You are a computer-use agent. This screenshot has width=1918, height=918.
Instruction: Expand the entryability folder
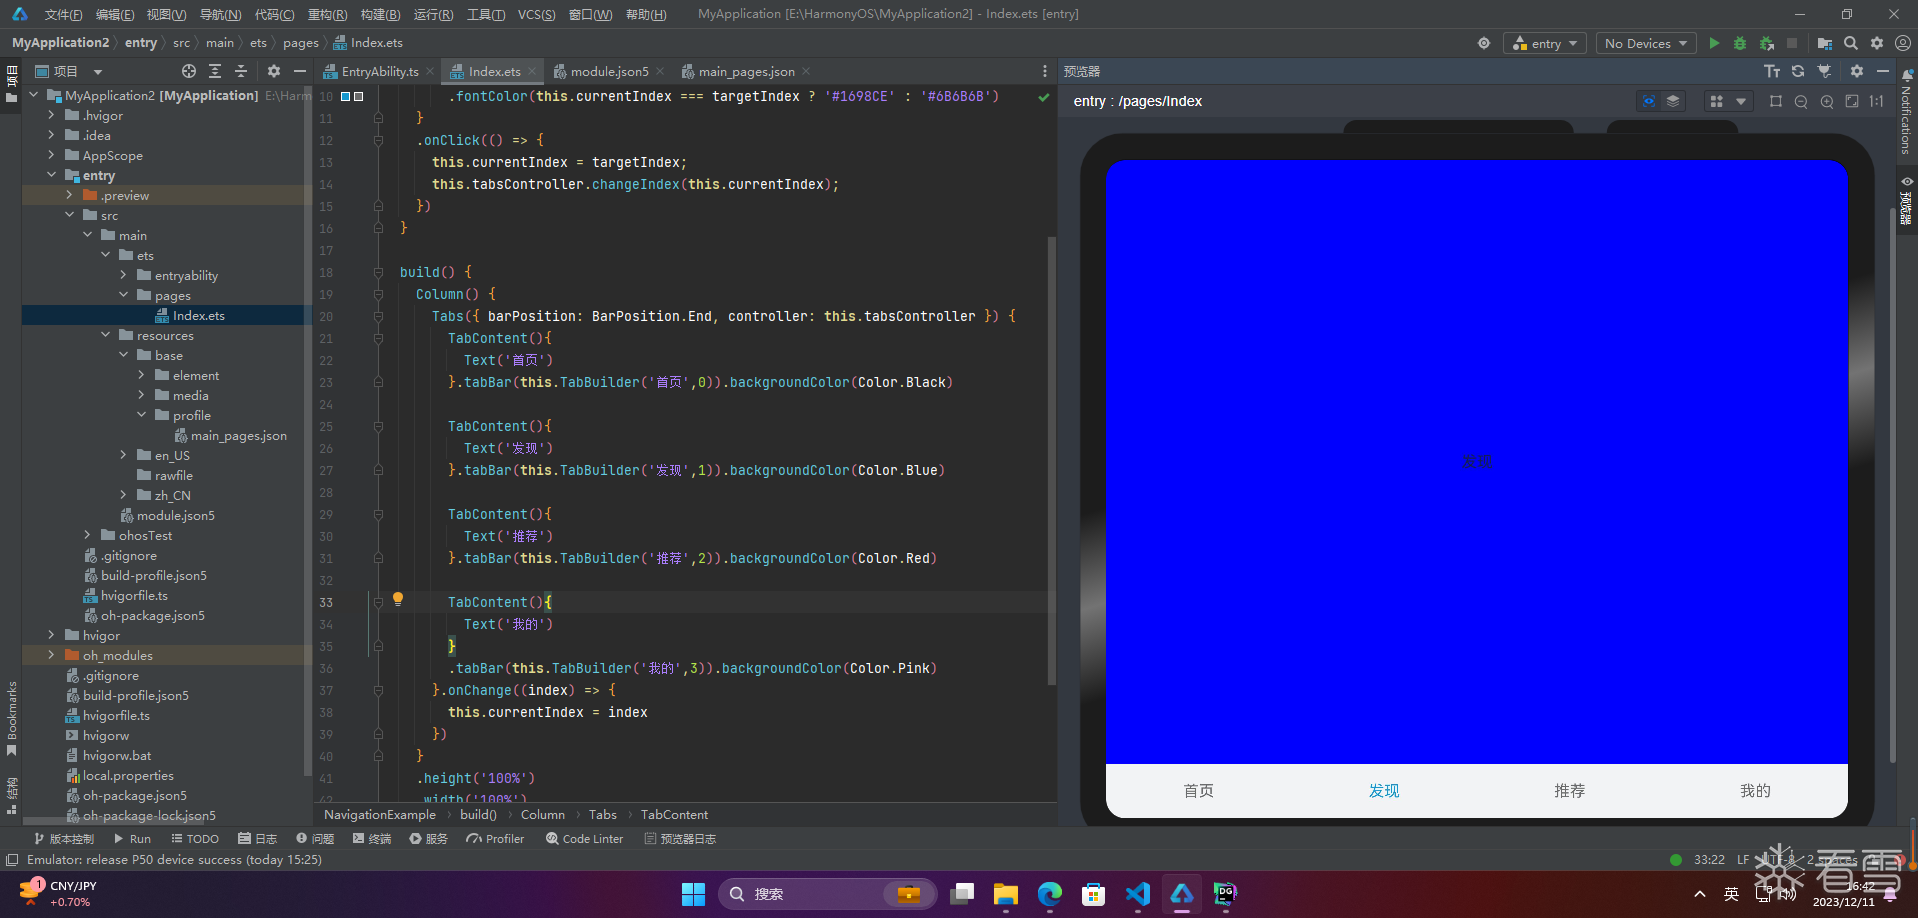pyautogui.click(x=123, y=275)
